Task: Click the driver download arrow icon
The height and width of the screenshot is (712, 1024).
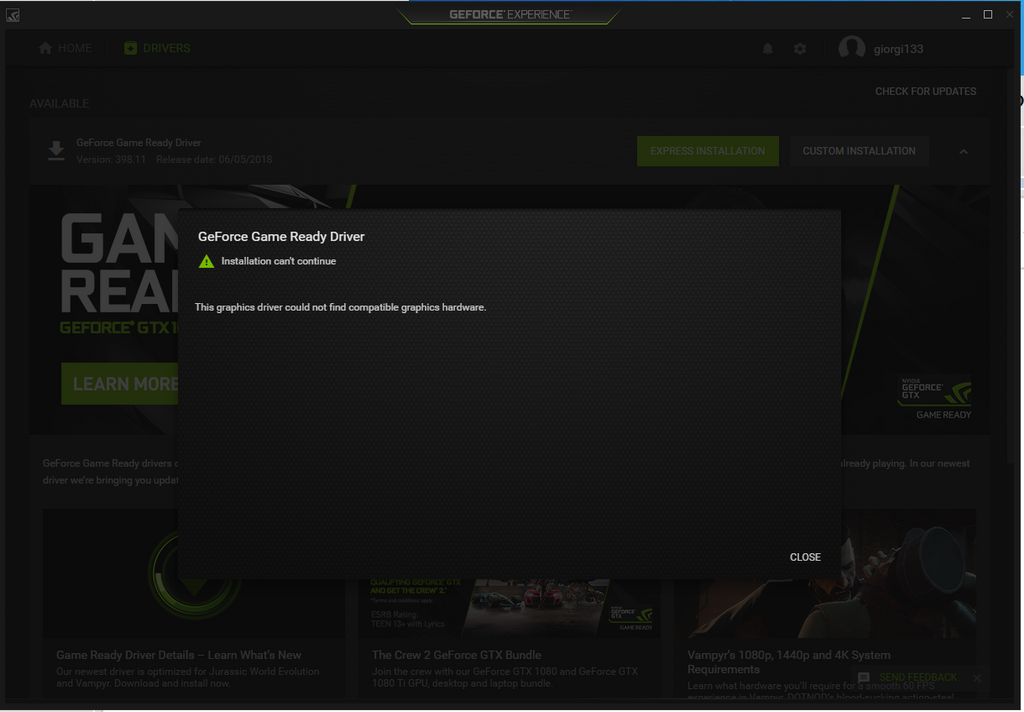Action: tap(57, 150)
